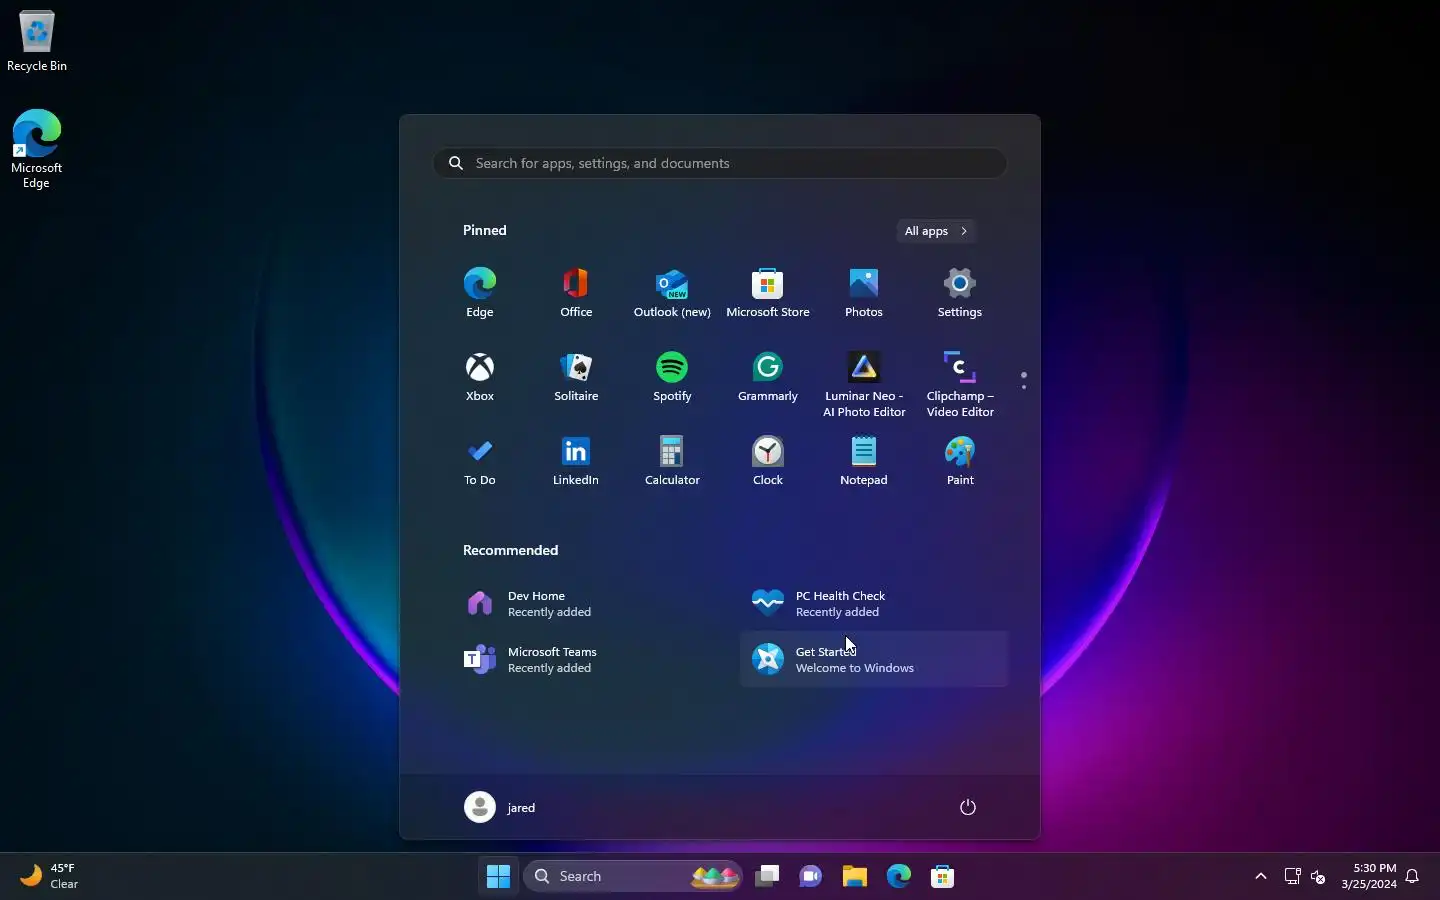Image resolution: width=1440 pixels, height=900 pixels.
Task: Open the network status tray icon
Action: point(1293,877)
